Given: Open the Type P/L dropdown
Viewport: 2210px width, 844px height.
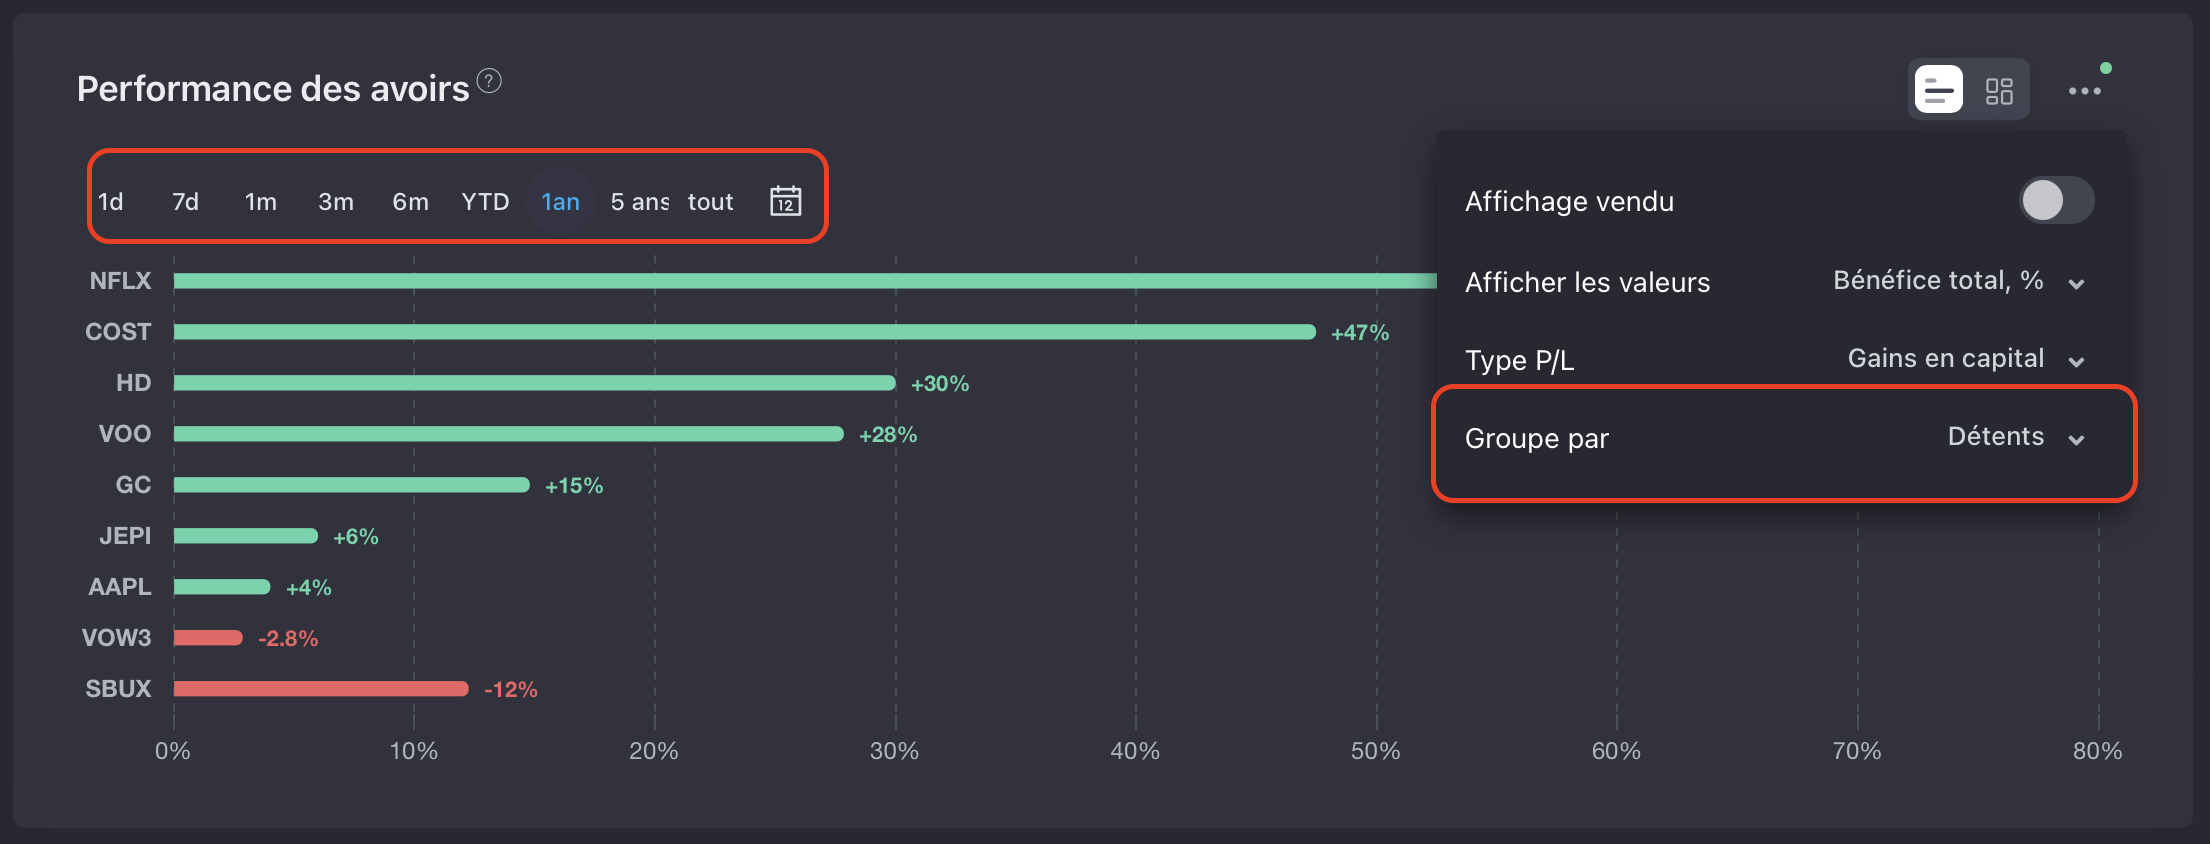Looking at the screenshot, I should [x=1965, y=360].
